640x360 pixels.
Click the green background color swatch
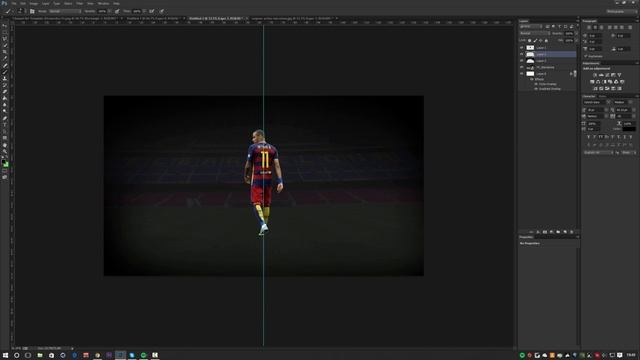point(7,164)
